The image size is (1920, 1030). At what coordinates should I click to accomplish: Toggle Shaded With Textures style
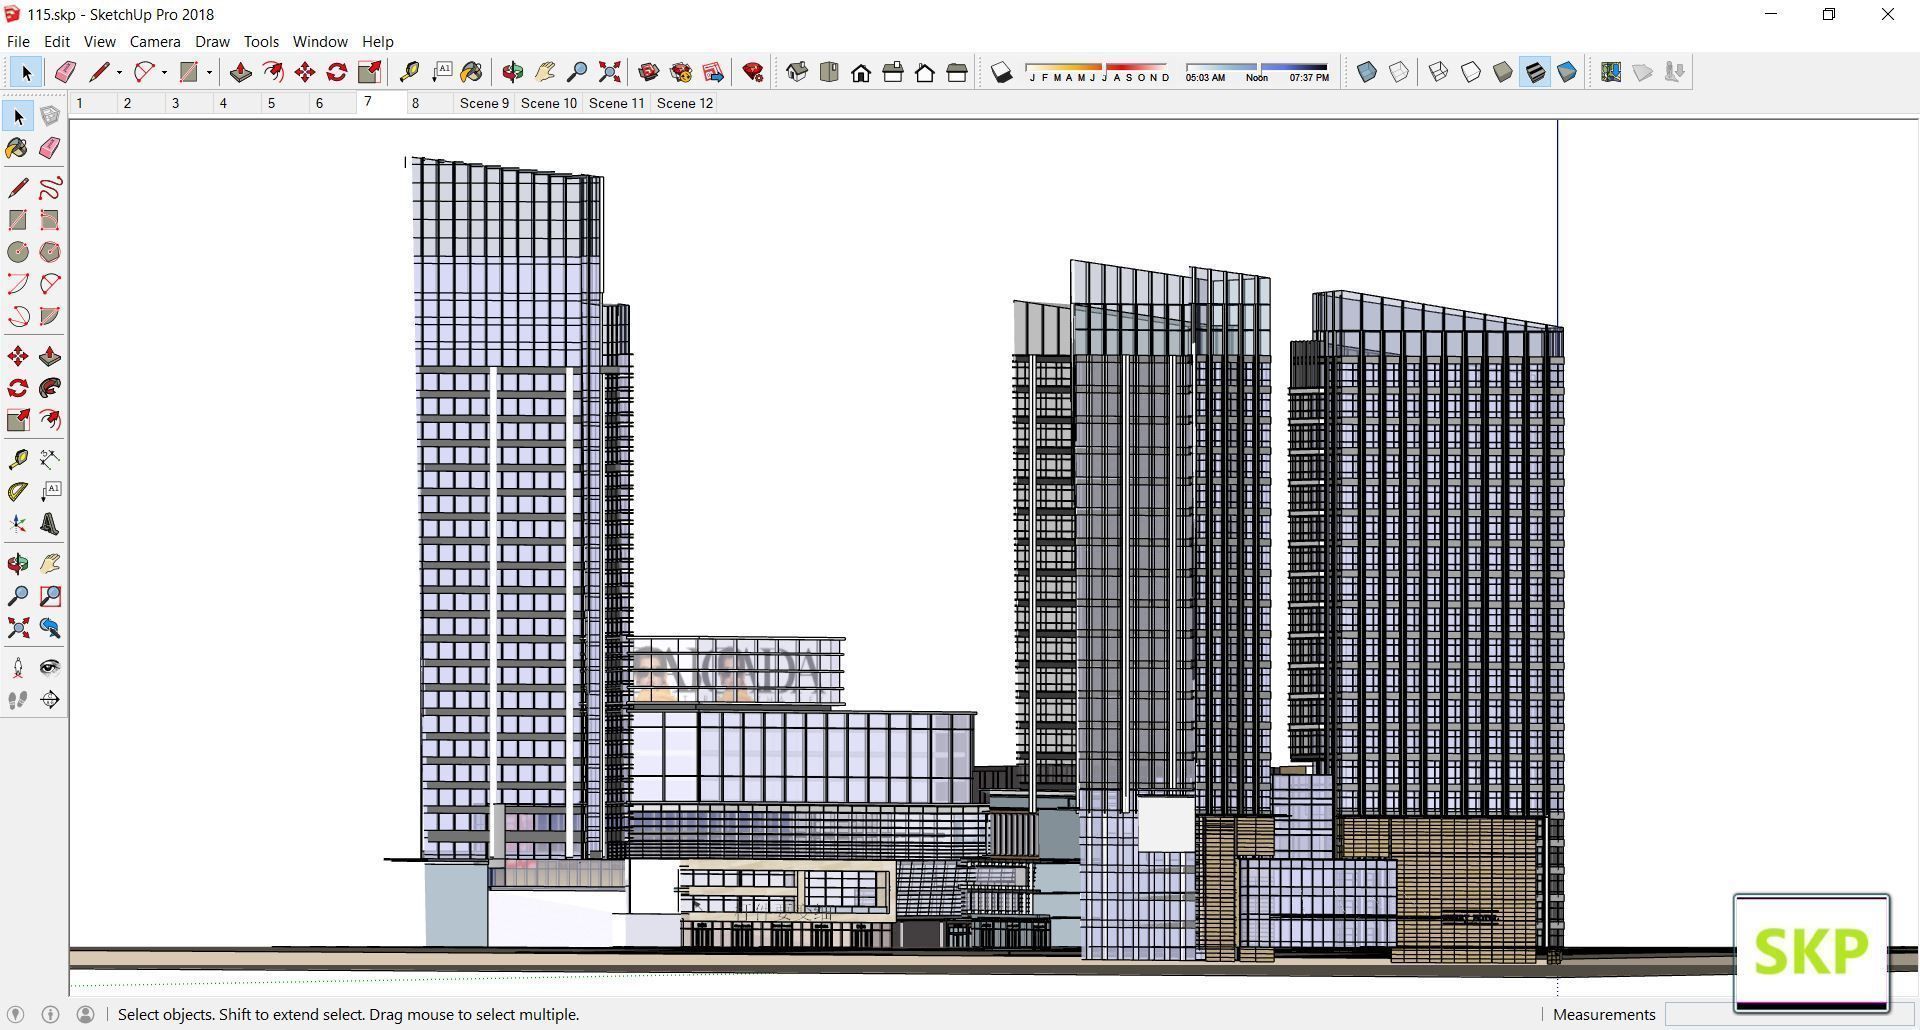tap(1535, 72)
